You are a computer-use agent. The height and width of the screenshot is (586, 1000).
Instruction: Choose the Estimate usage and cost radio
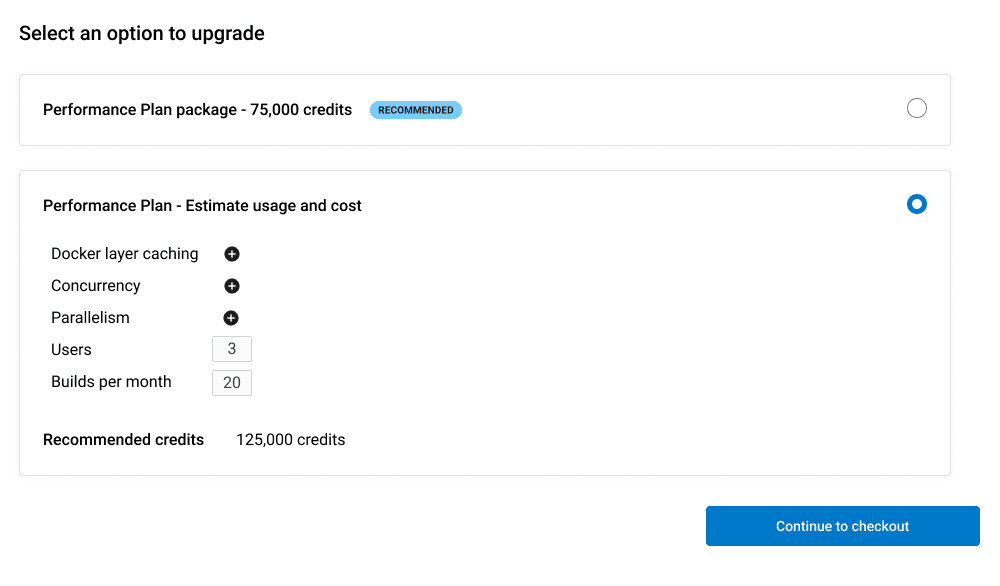(x=916, y=204)
